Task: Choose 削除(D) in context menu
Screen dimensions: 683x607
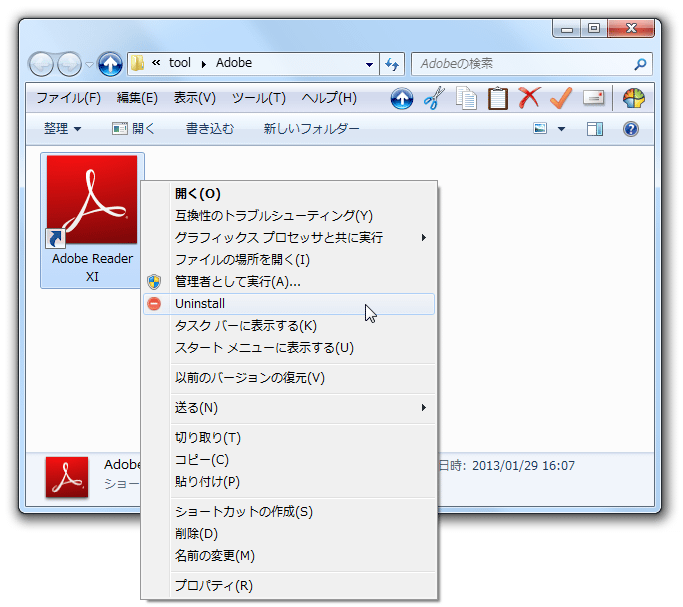Action: coord(289,534)
